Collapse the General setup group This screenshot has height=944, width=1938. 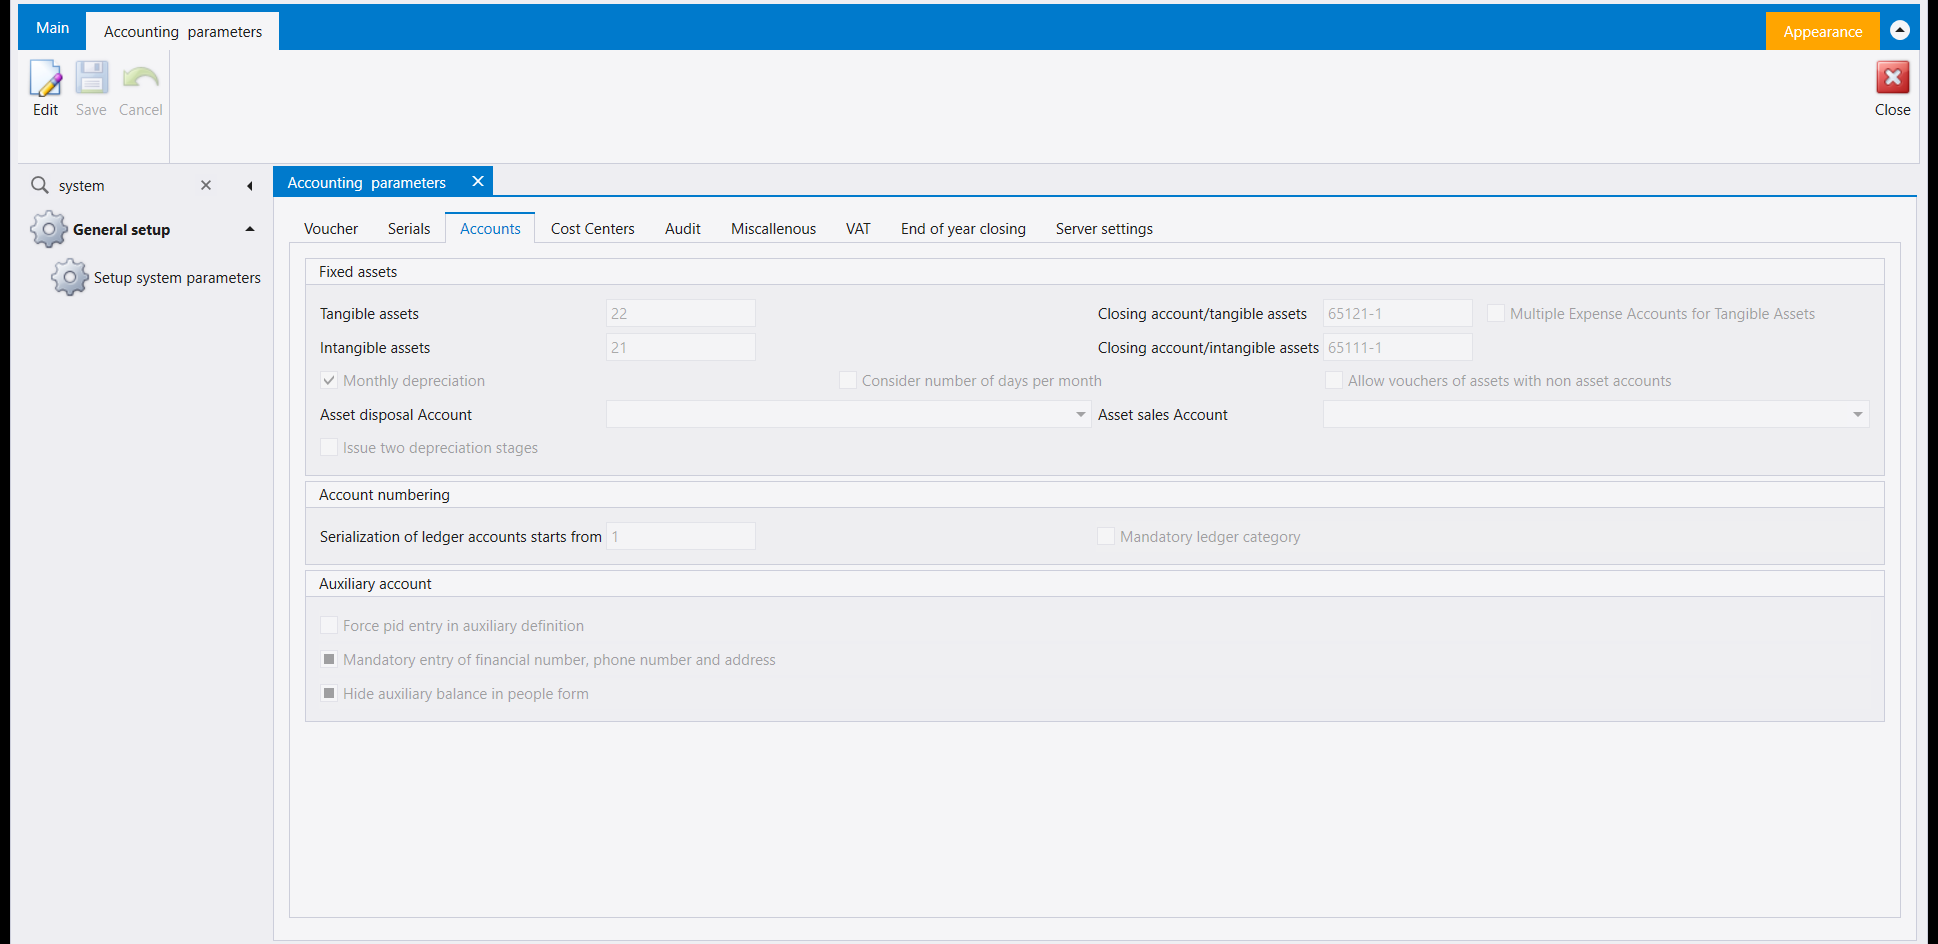[x=250, y=229]
